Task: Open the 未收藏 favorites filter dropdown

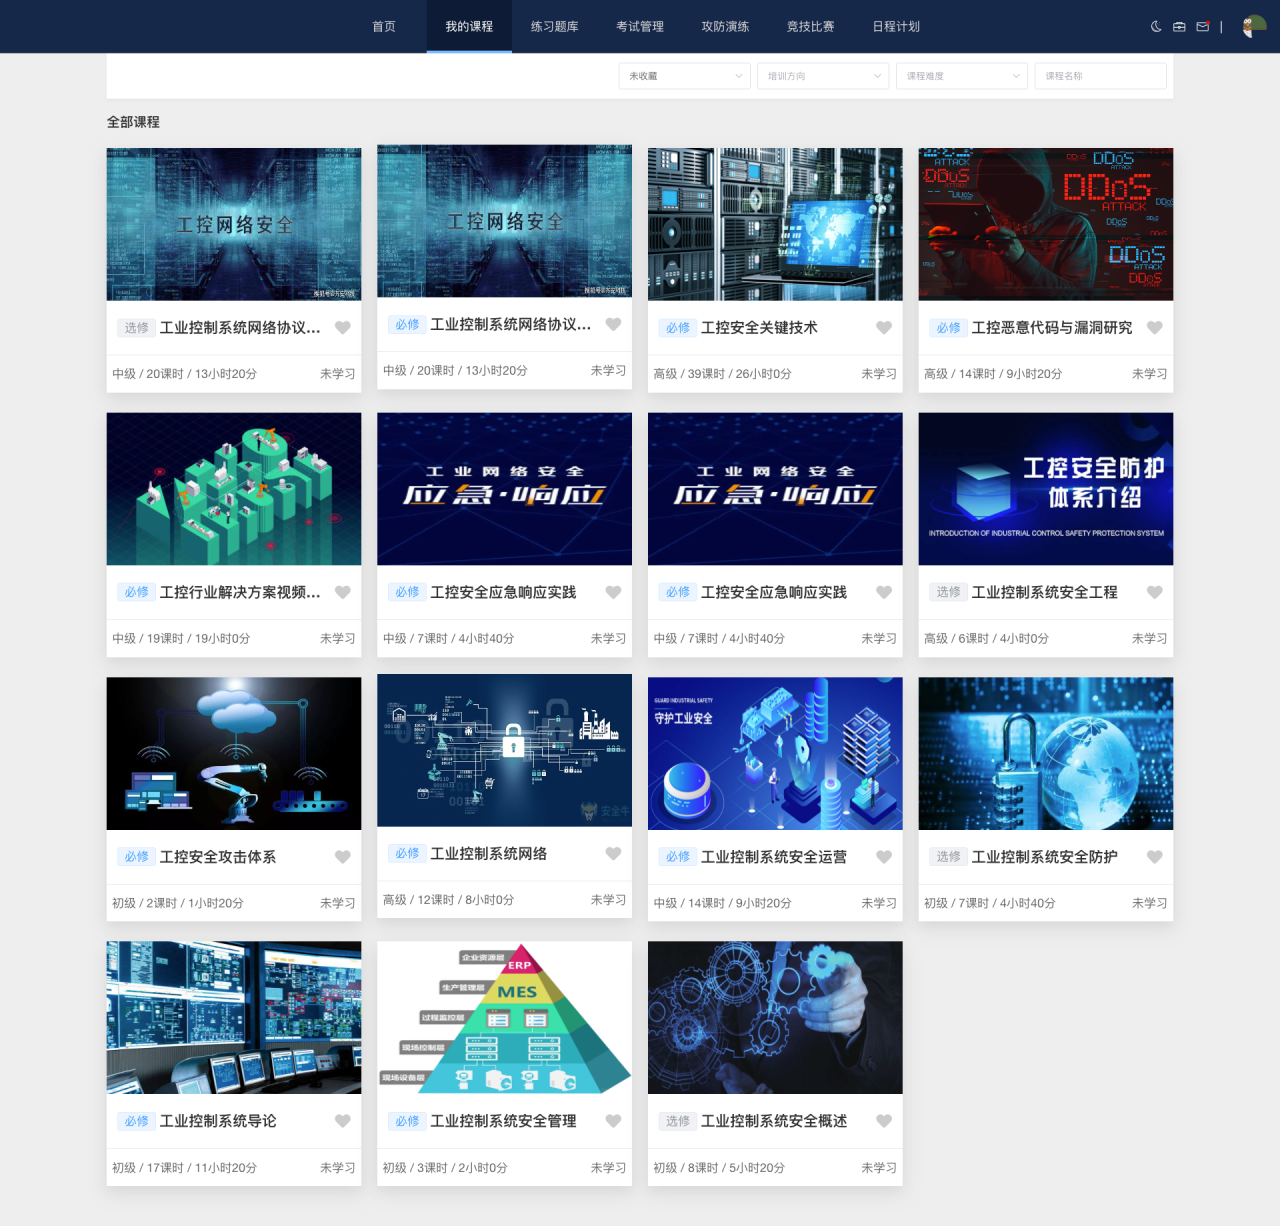Action: coord(684,76)
